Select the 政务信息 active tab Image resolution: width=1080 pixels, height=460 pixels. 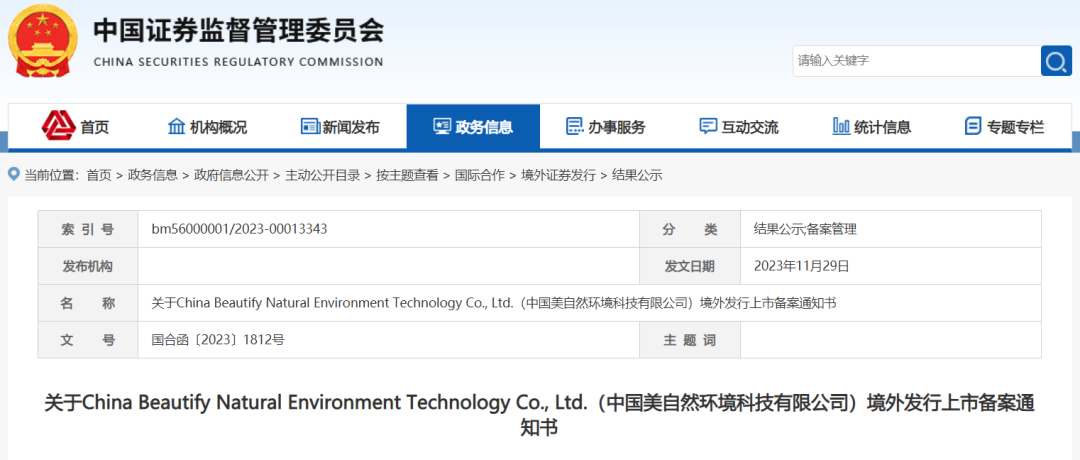(x=473, y=127)
